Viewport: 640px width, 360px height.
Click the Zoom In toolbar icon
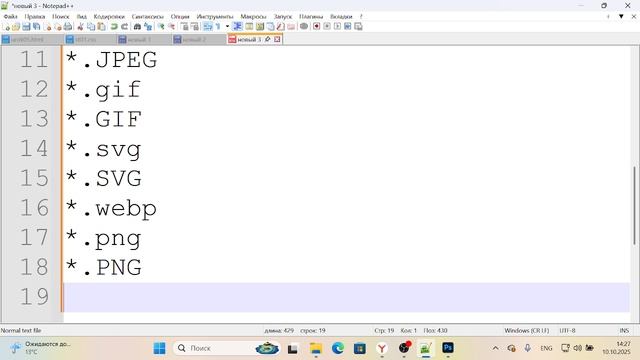[161, 27]
